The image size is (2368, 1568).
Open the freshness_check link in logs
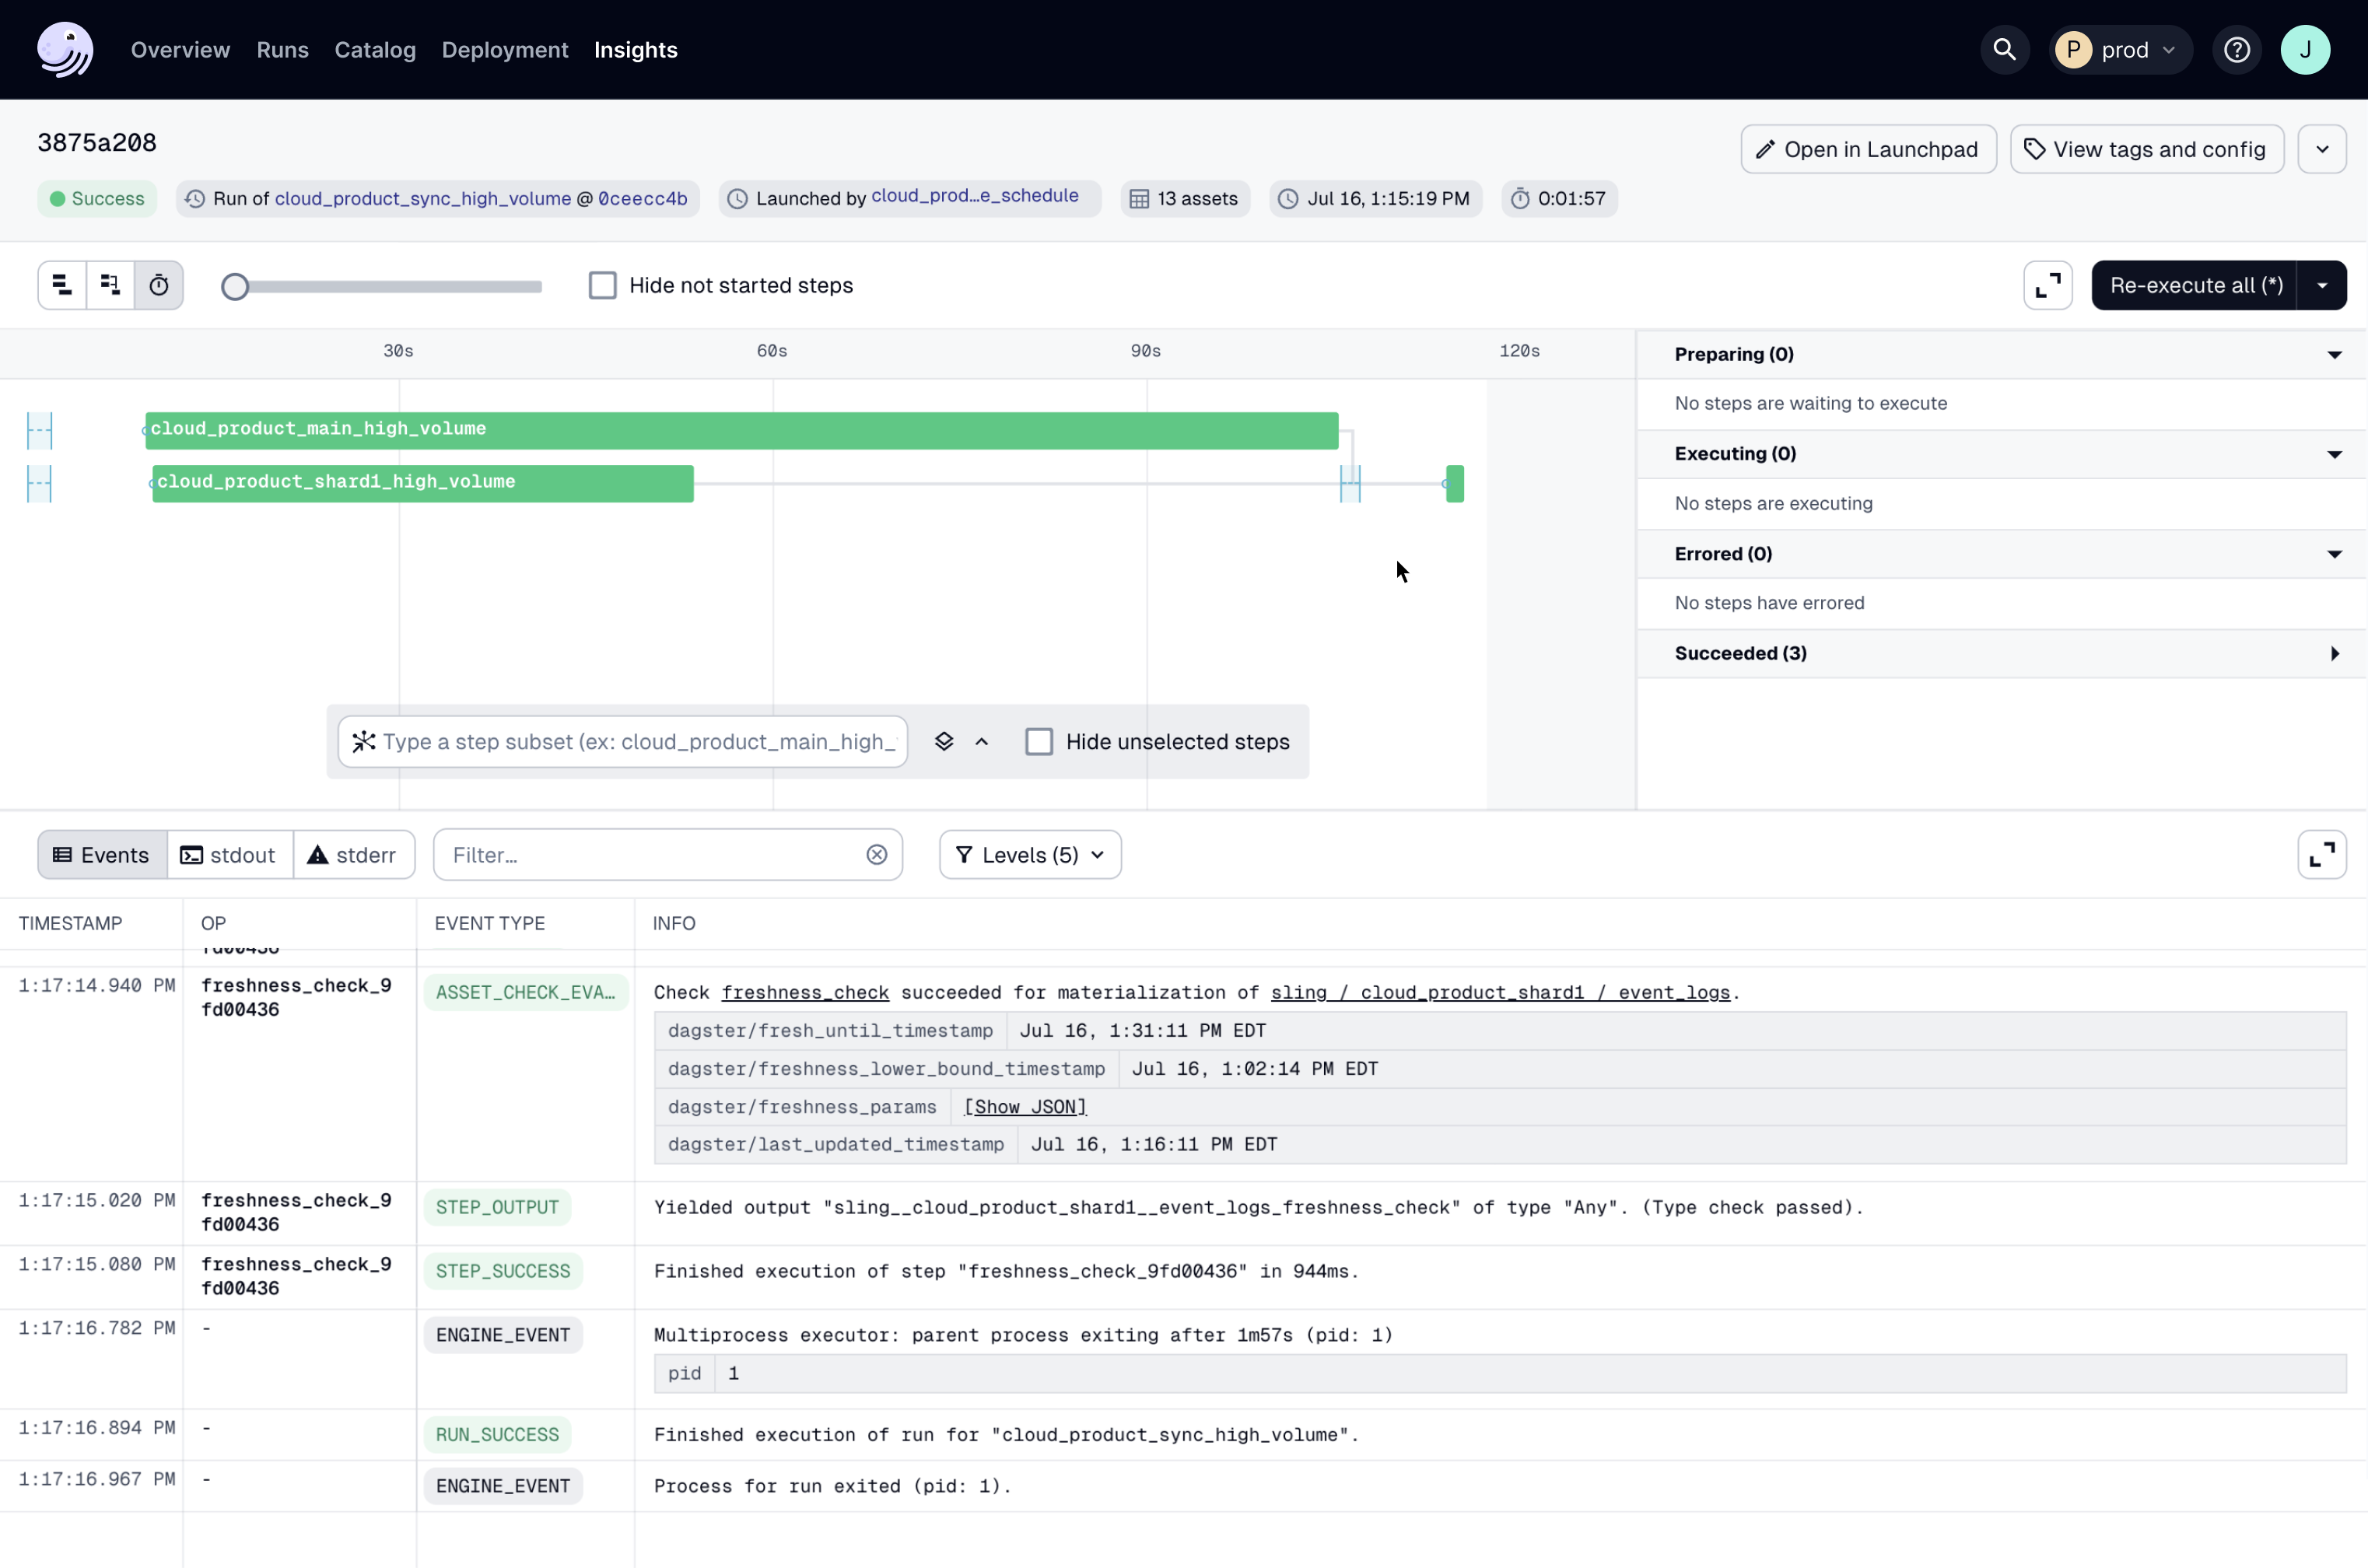(x=804, y=992)
